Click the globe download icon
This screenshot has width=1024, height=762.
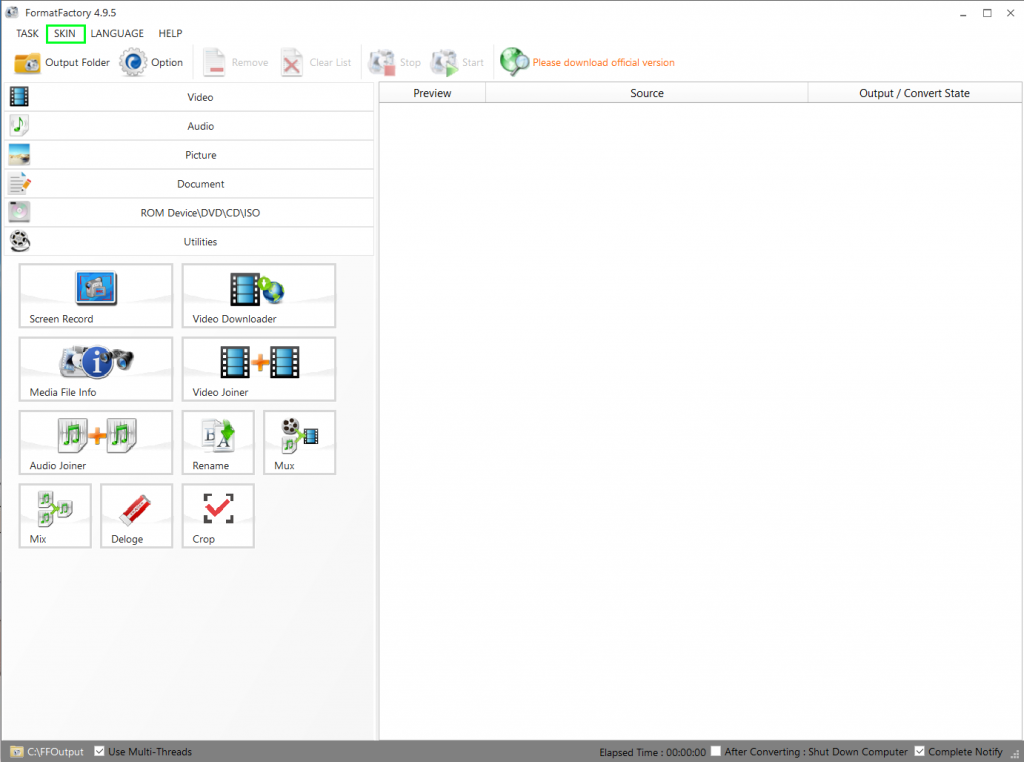click(x=514, y=62)
